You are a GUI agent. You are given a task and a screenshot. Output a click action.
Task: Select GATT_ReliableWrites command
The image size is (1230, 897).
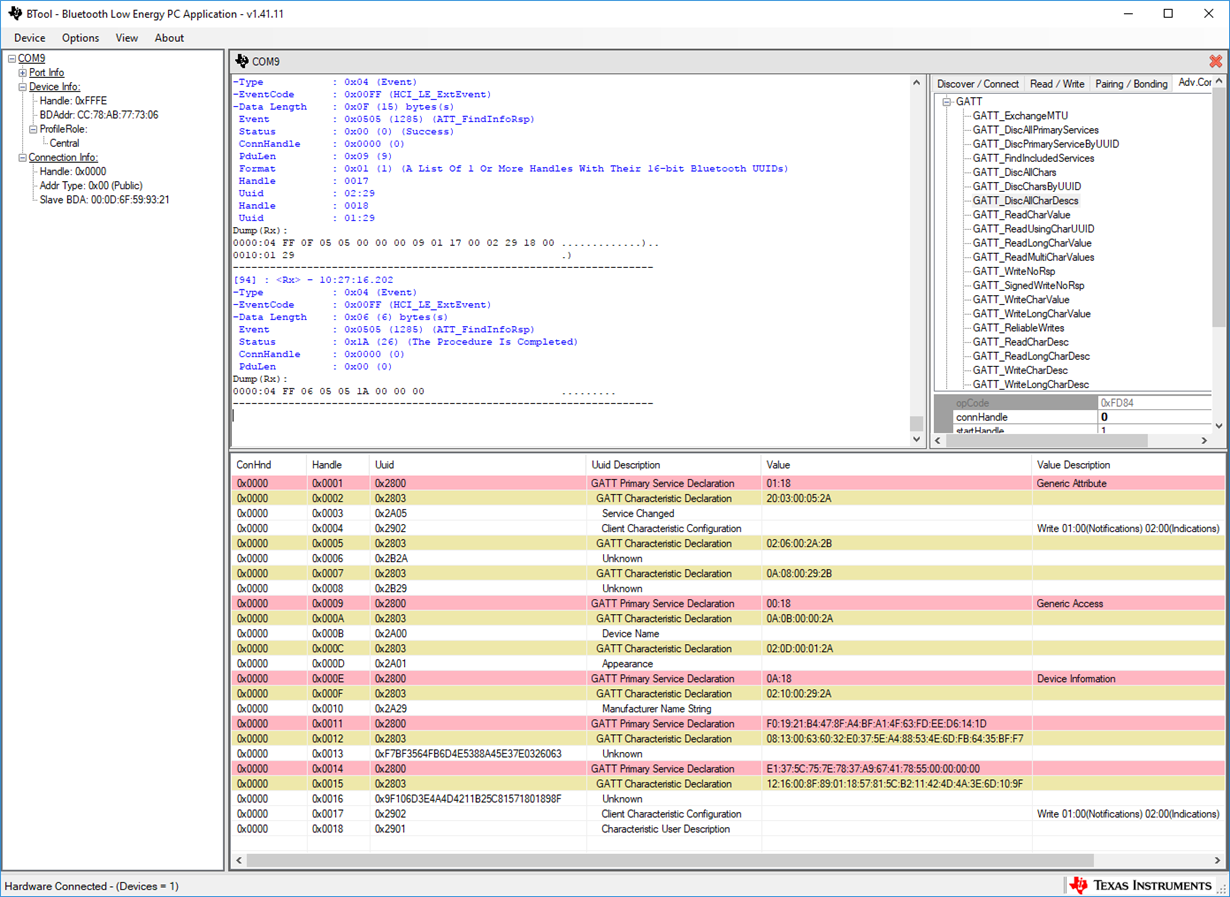tap(1018, 328)
